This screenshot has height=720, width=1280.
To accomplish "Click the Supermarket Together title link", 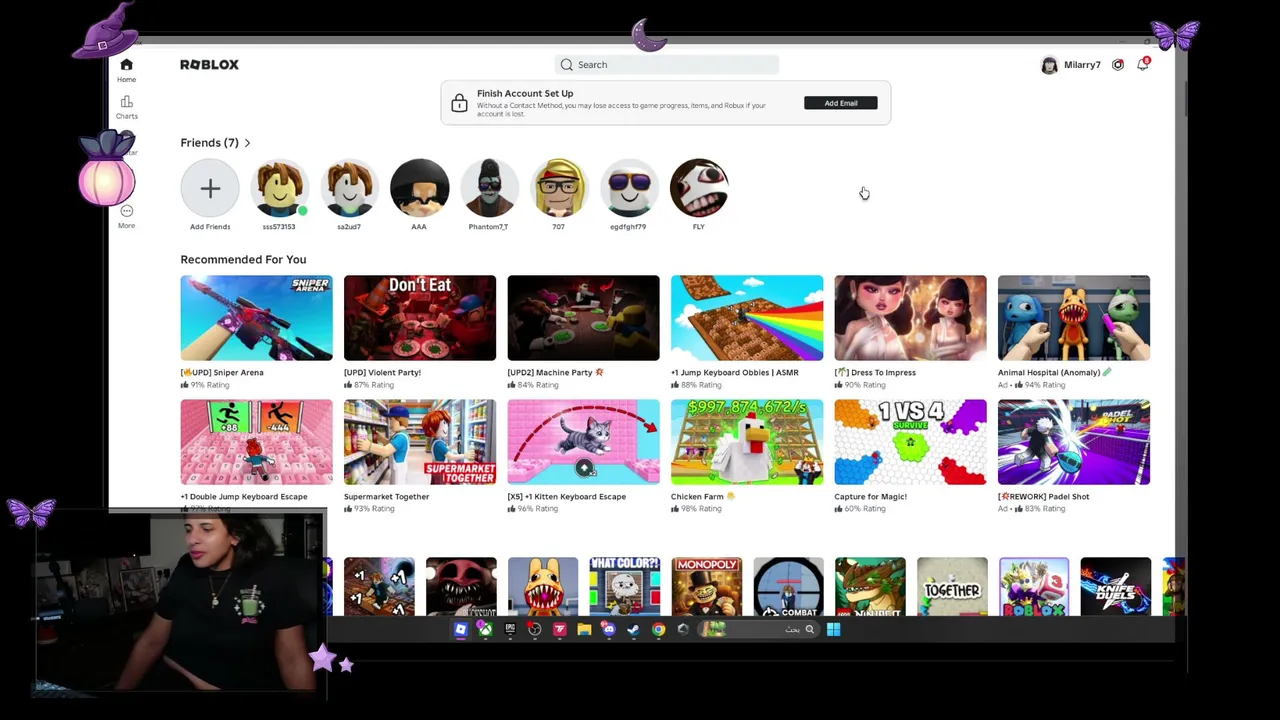I will click(386, 497).
